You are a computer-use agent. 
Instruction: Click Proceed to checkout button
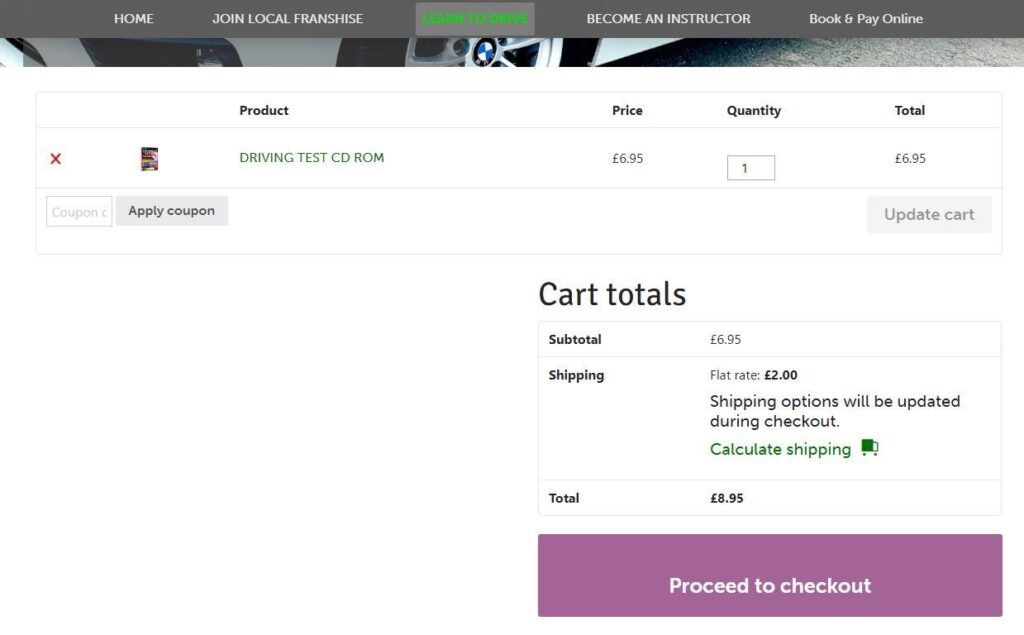click(x=770, y=576)
